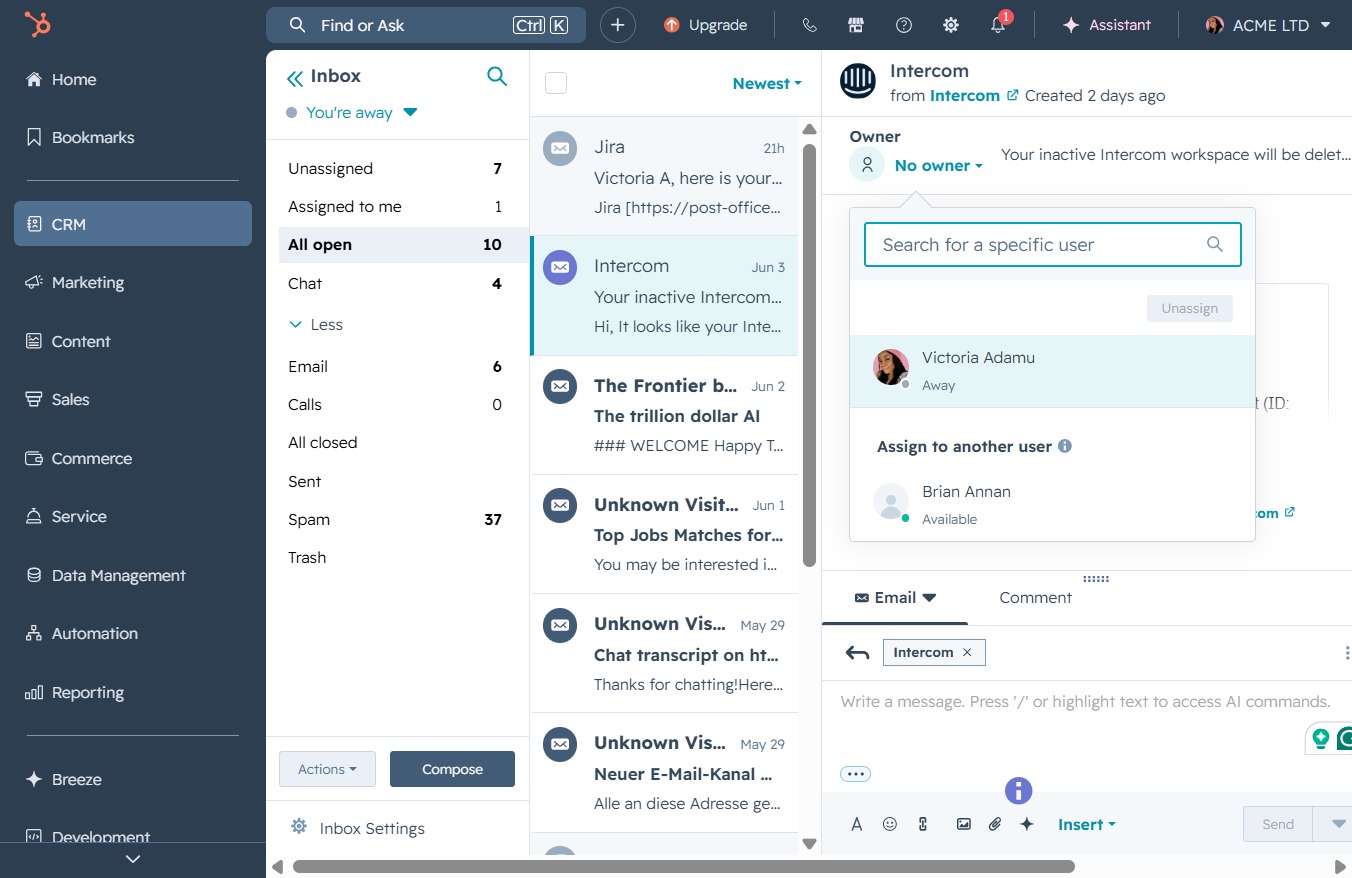Open the Jira conversation
Screen dimensions: 1352x878
(x=664, y=177)
